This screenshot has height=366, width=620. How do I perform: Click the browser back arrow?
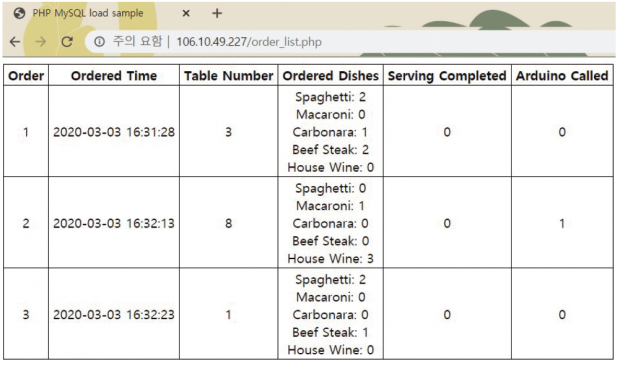coord(15,42)
